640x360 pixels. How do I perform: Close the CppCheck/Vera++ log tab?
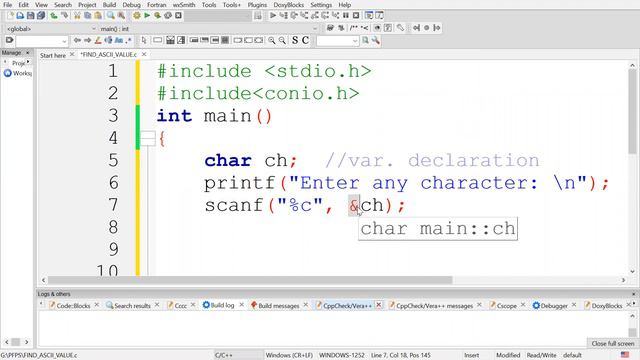click(x=378, y=305)
